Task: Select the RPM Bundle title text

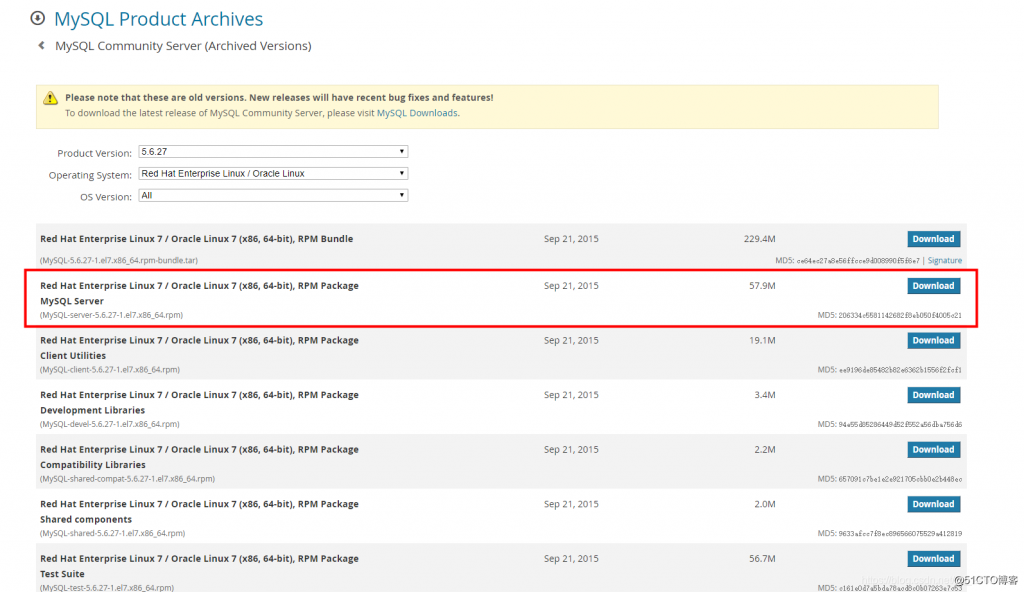Action: pyautogui.click(x=197, y=239)
